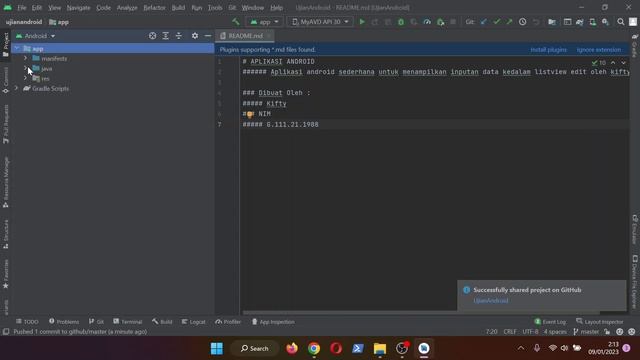Open the Event Log button

point(550,322)
